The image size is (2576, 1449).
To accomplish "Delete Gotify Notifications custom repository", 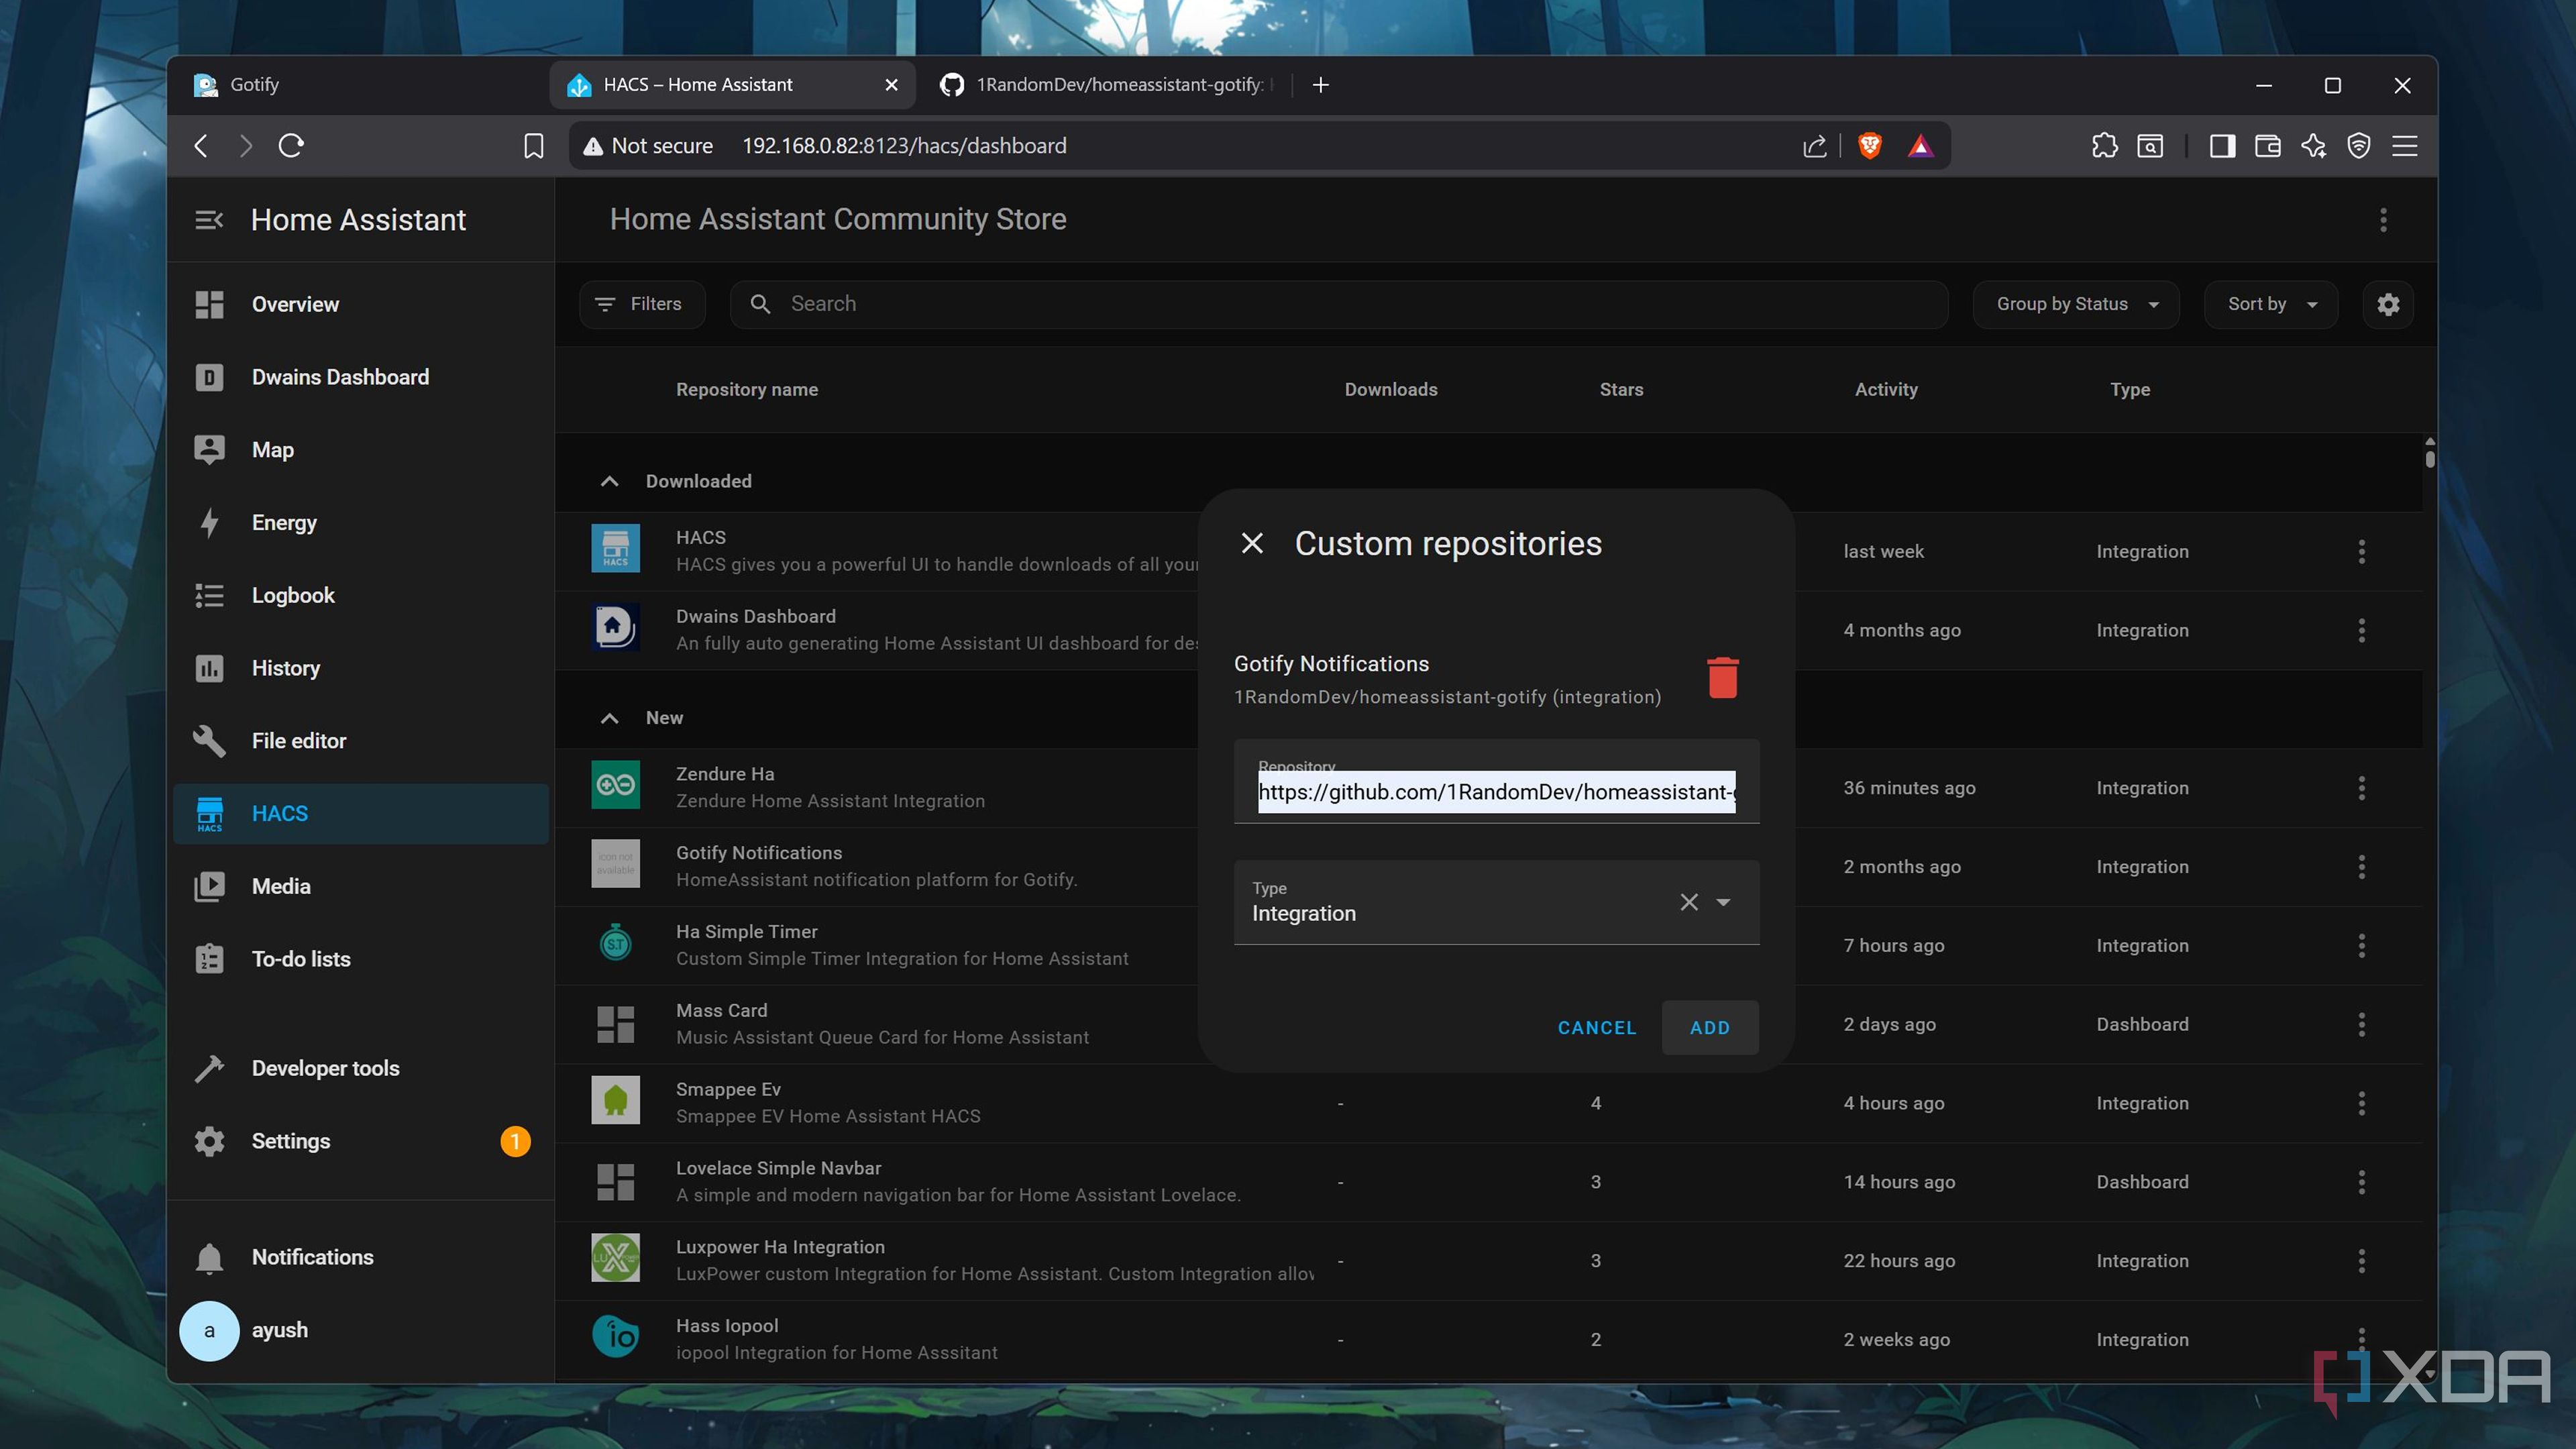I will [x=1722, y=678].
